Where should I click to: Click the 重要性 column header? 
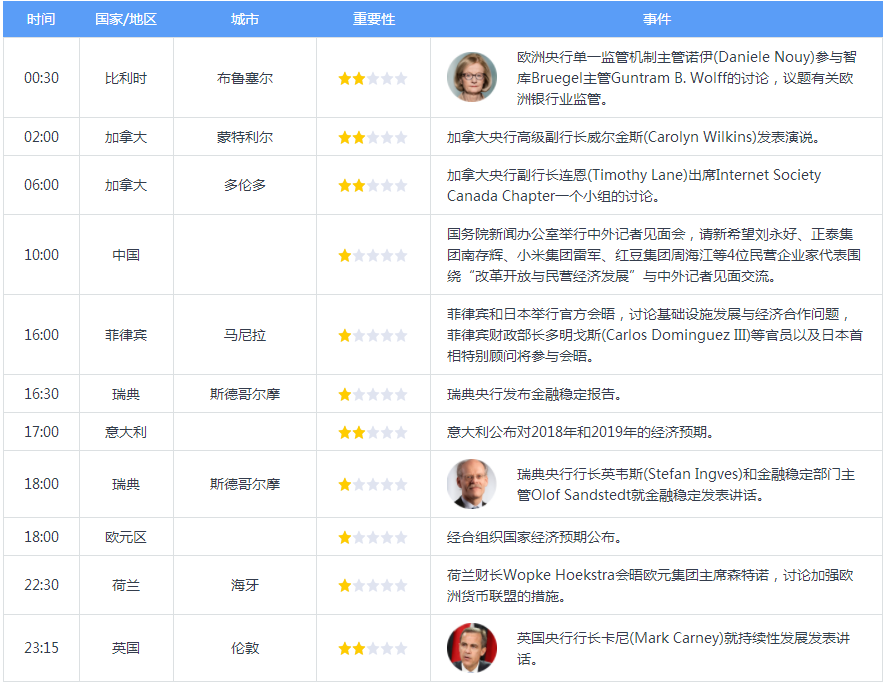pyautogui.click(x=374, y=19)
